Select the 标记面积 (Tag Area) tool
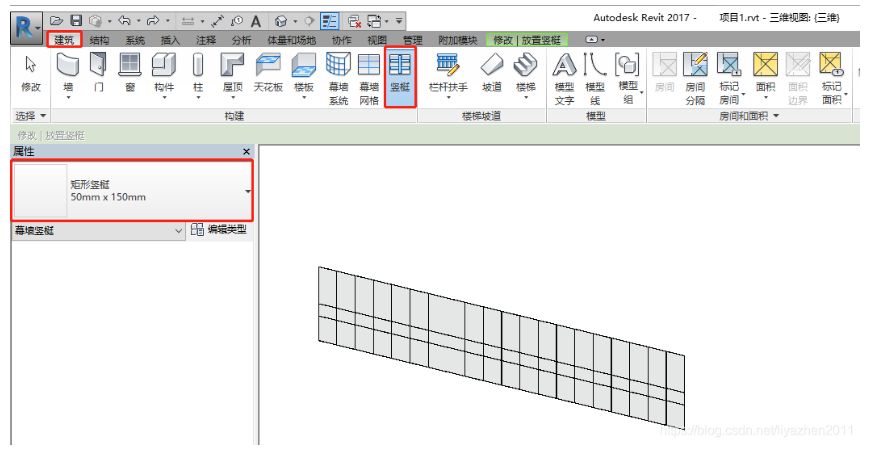Viewport: 869px width, 452px height. [832, 78]
